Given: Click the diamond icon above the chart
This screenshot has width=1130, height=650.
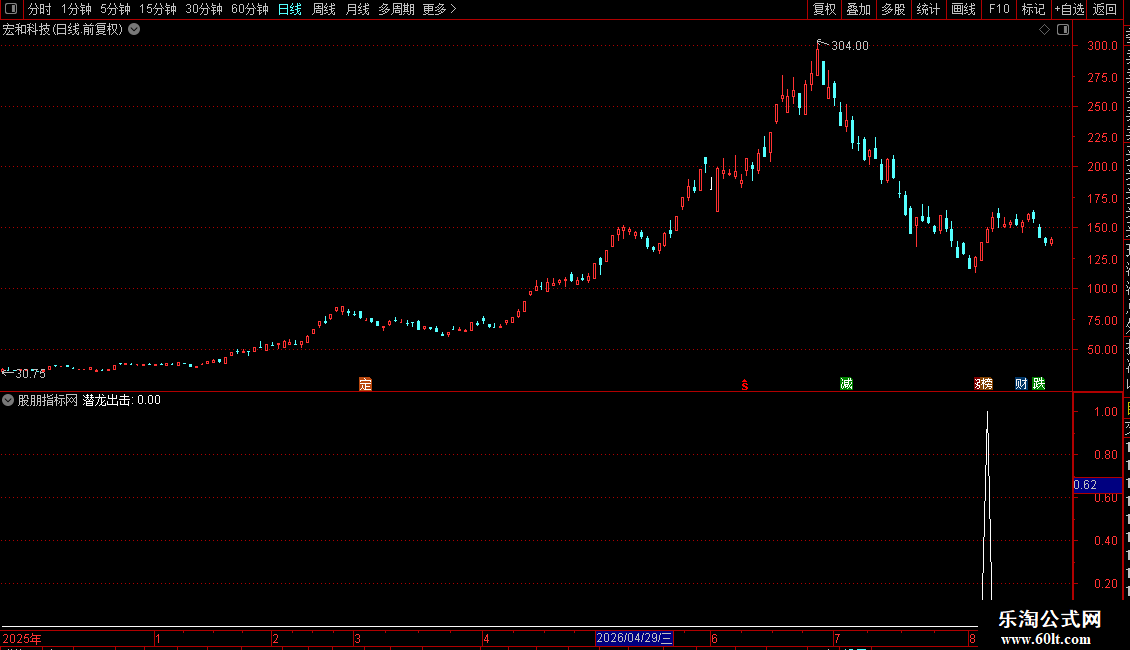Looking at the screenshot, I should [1044, 30].
